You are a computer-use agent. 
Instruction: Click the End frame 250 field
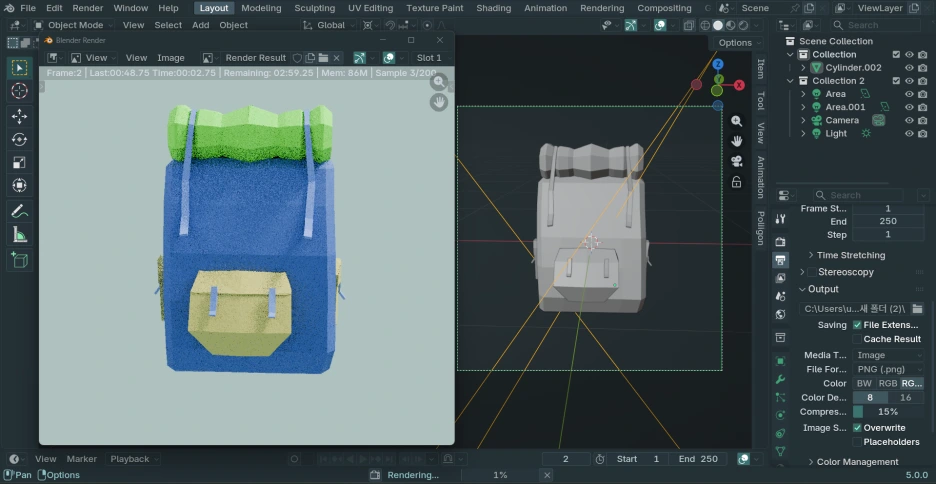point(698,459)
